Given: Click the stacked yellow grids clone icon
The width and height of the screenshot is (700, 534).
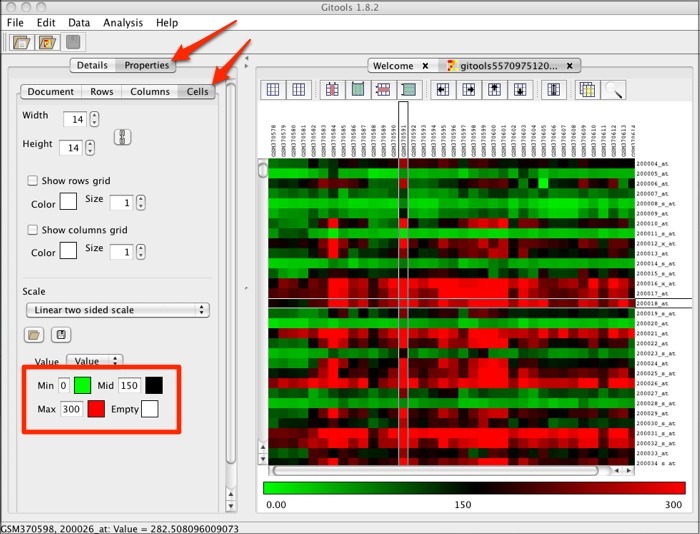Looking at the screenshot, I should [588, 90].
